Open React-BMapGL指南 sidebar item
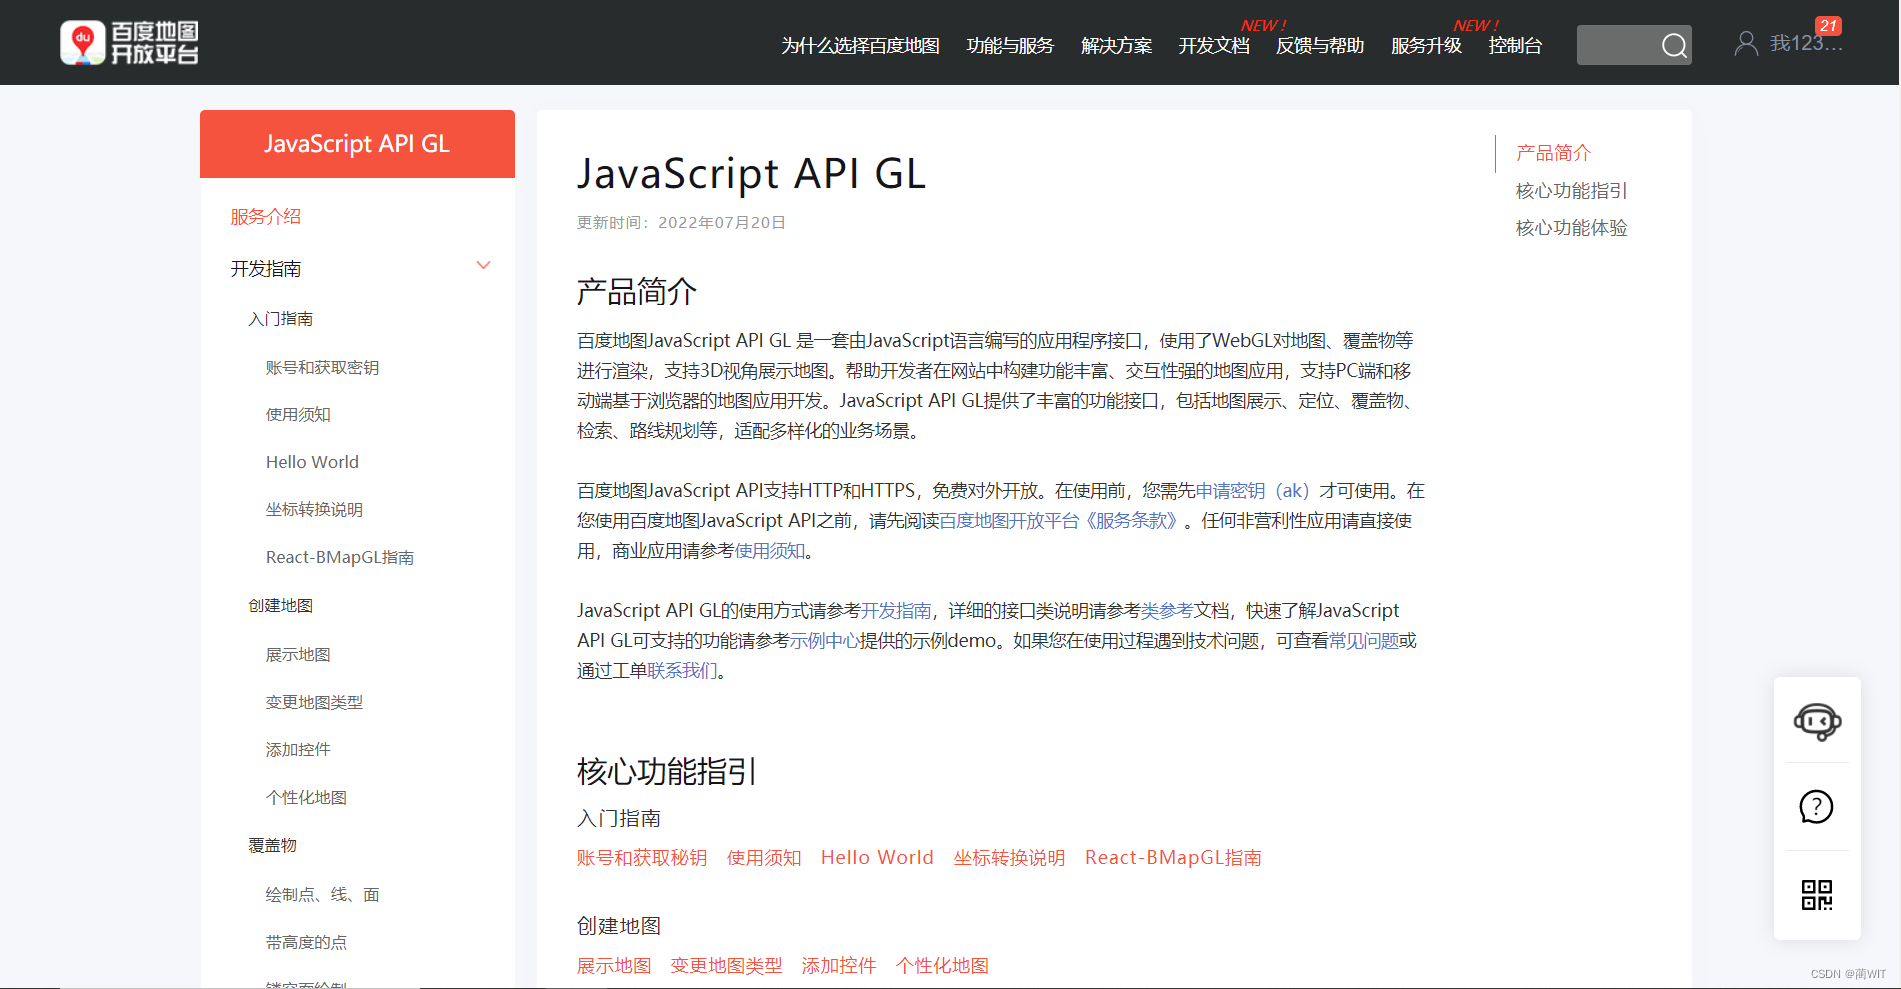Image resolution: width=1901 pixels, height=989 pixels. (340, 558)
